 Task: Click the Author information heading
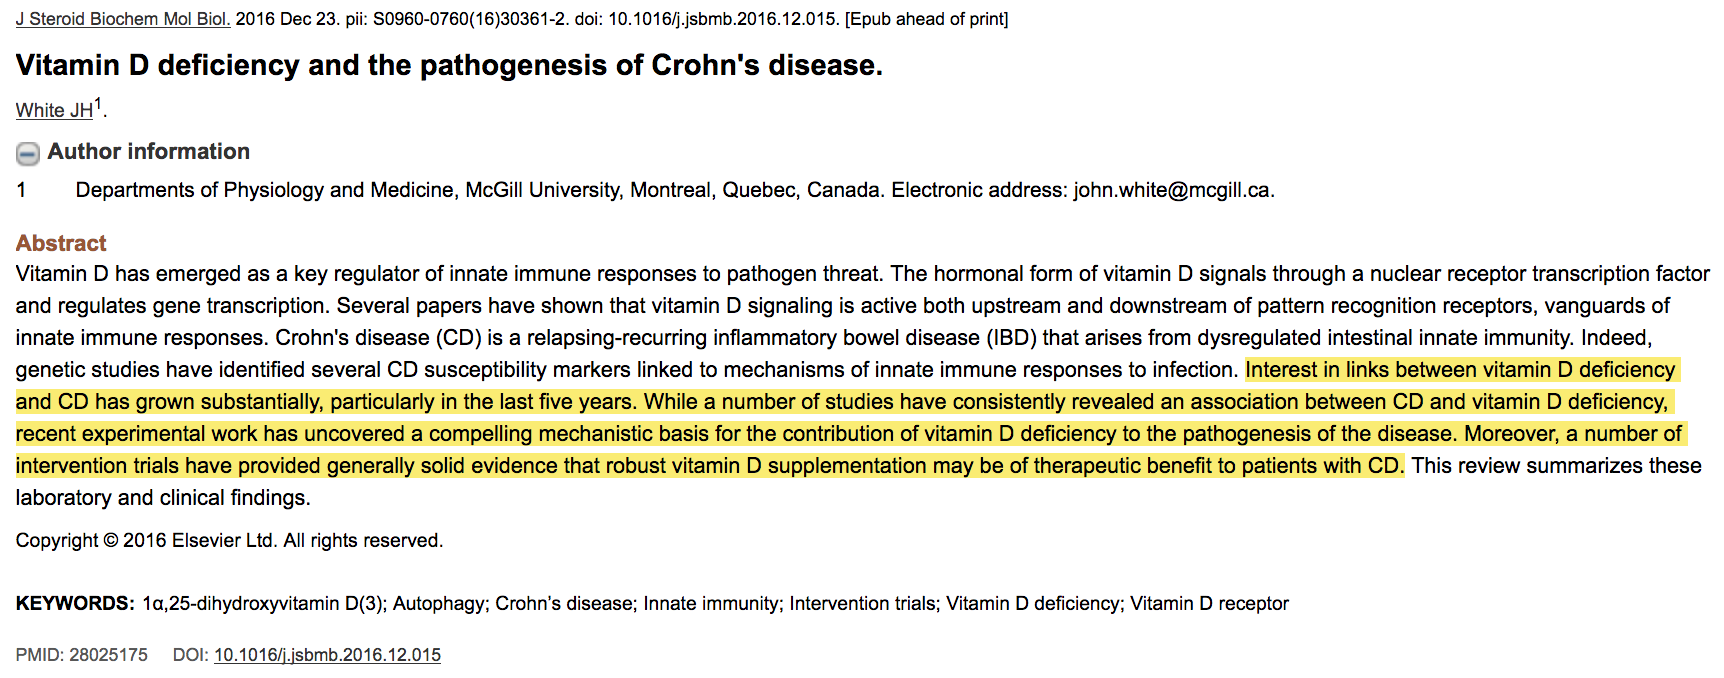tap(148, 152)
